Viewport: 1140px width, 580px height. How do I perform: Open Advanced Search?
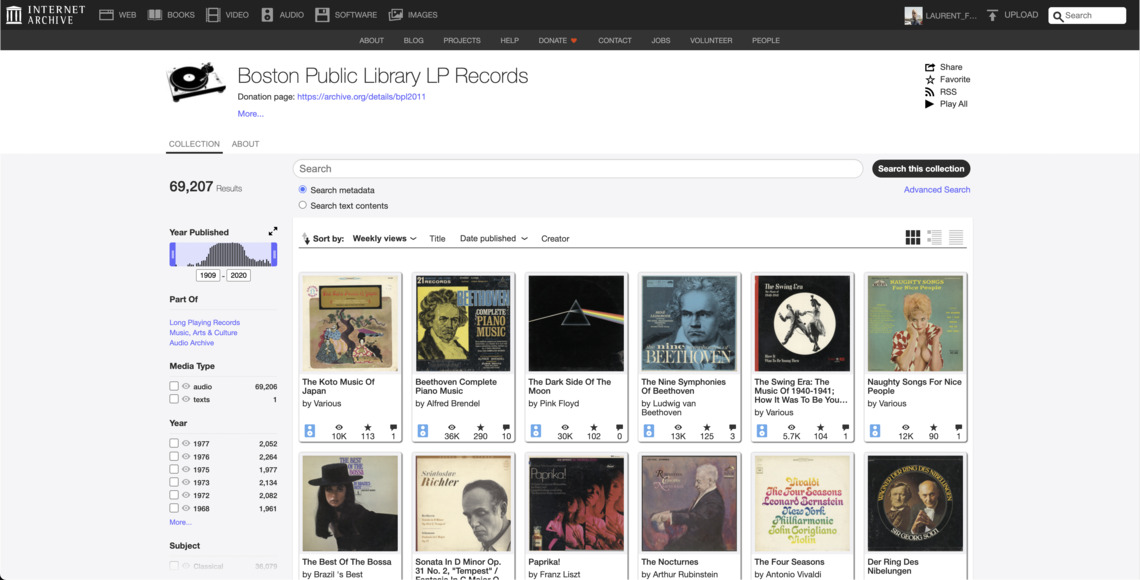[937, 189]
